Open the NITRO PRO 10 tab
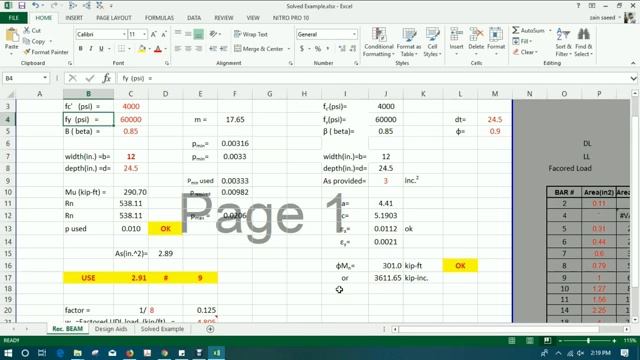Screen dimensions: 640x360 point(291,18)
